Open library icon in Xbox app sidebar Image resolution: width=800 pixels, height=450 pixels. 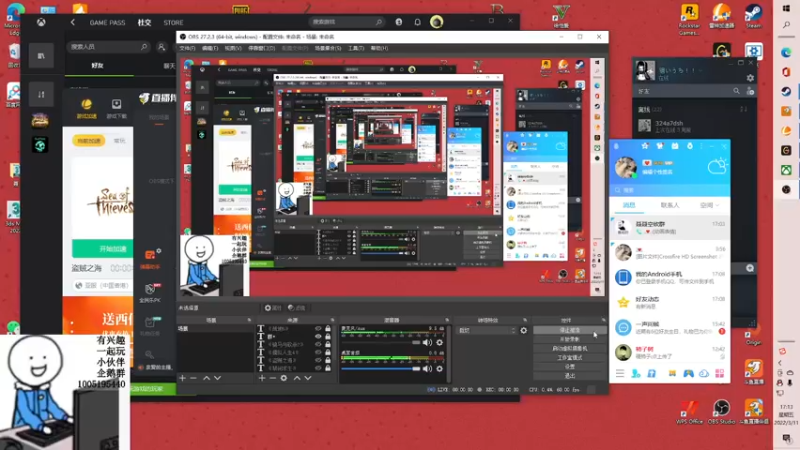point(41,56)
